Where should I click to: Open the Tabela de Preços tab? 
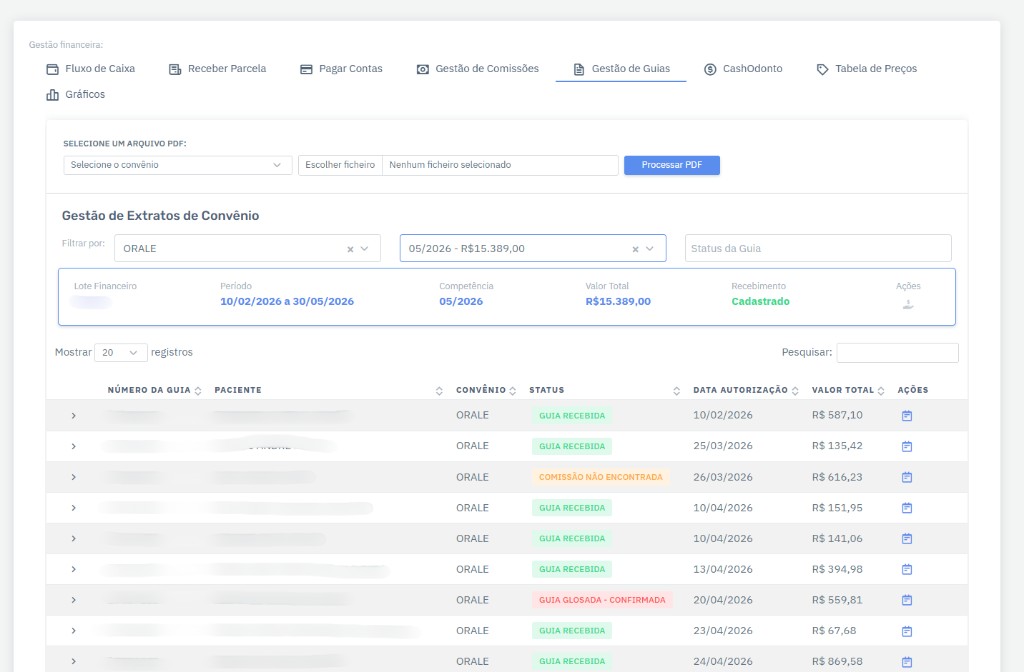[x=867, y=69]
